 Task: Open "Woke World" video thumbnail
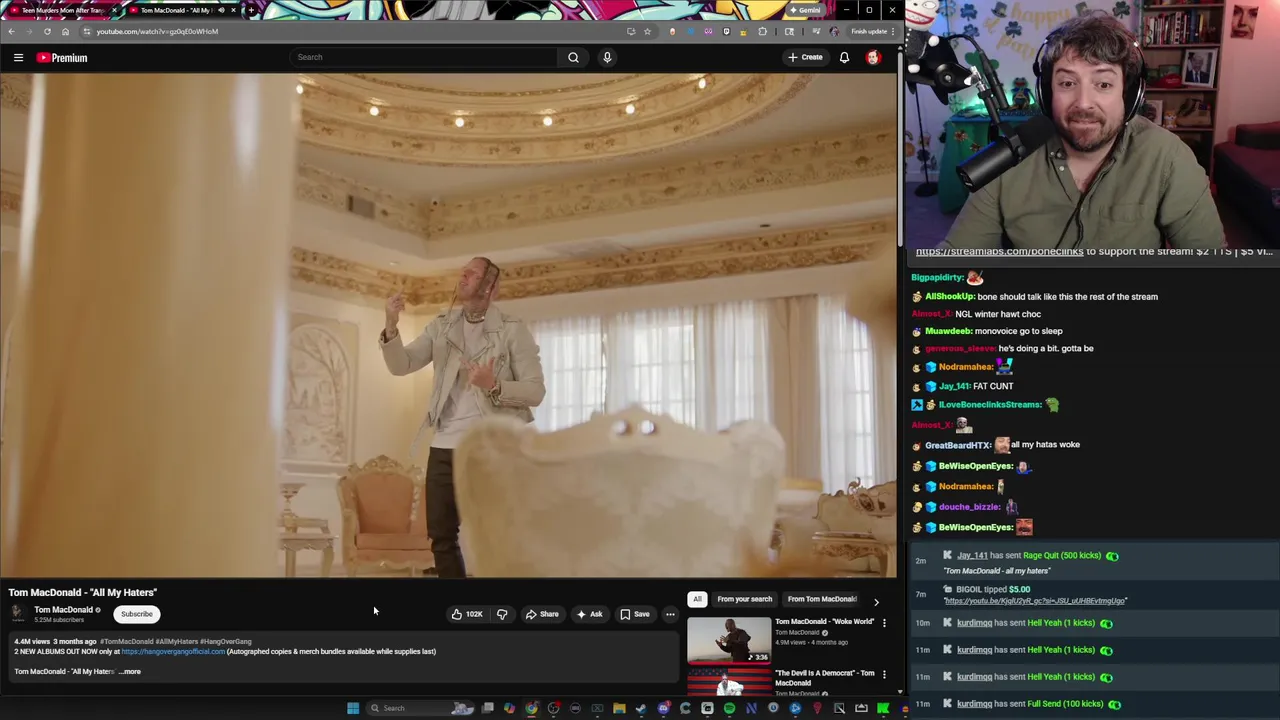pyautogui.click(x=729, y=640)
